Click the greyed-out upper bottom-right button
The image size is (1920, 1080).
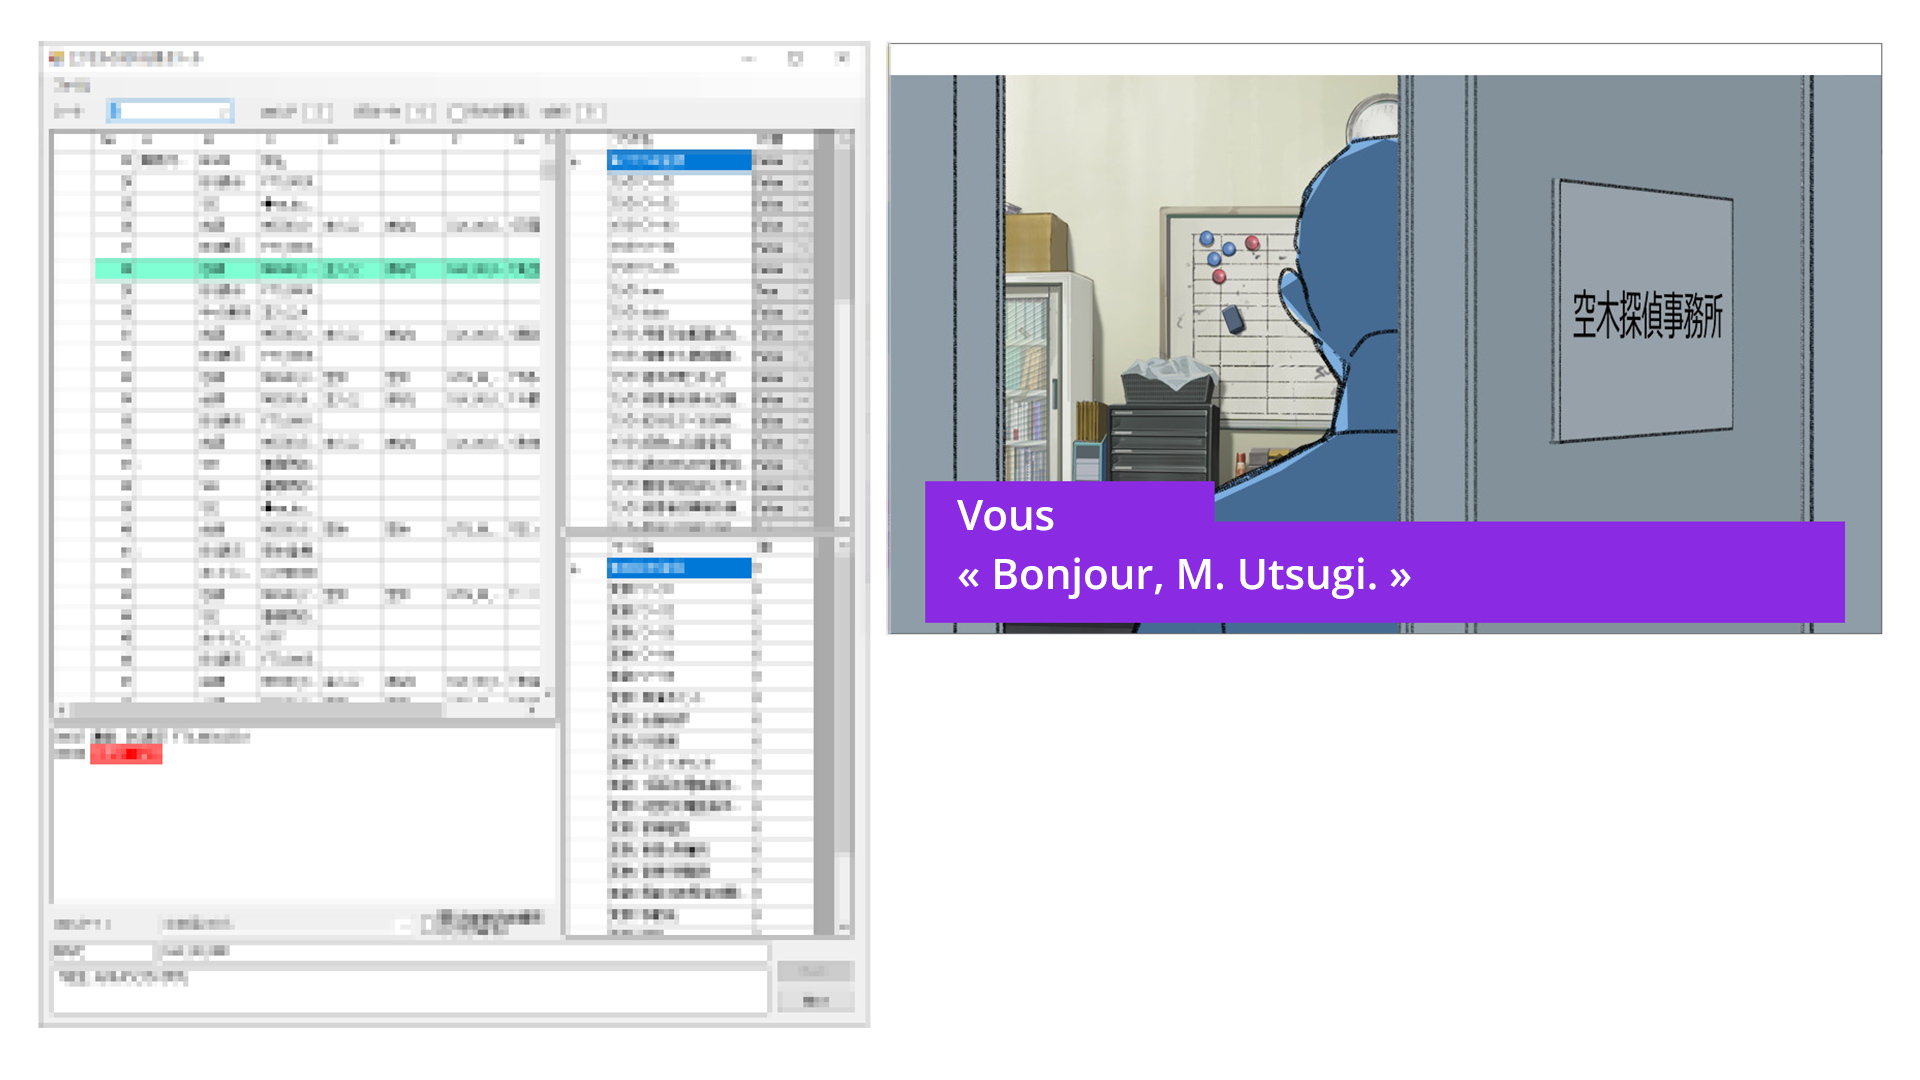[815, 971]
